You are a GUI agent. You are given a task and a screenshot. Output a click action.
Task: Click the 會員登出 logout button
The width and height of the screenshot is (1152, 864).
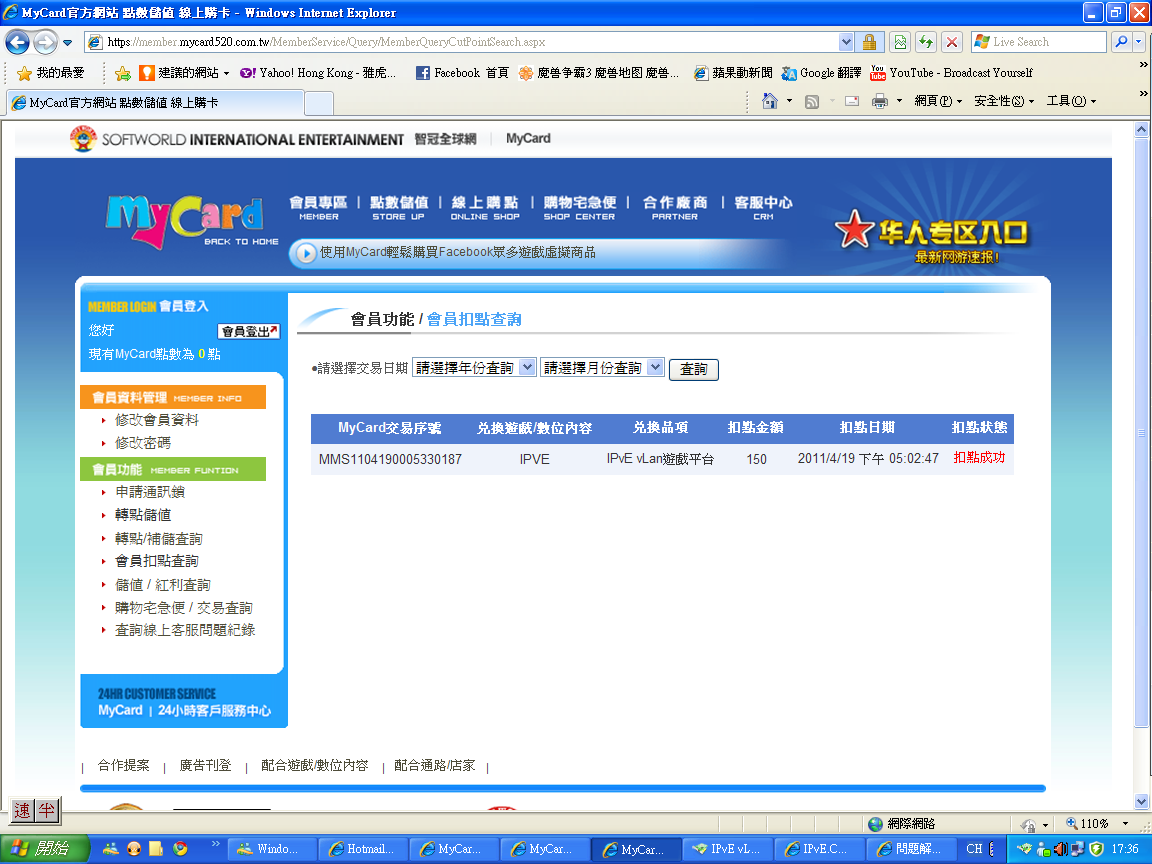click(248, 331)
